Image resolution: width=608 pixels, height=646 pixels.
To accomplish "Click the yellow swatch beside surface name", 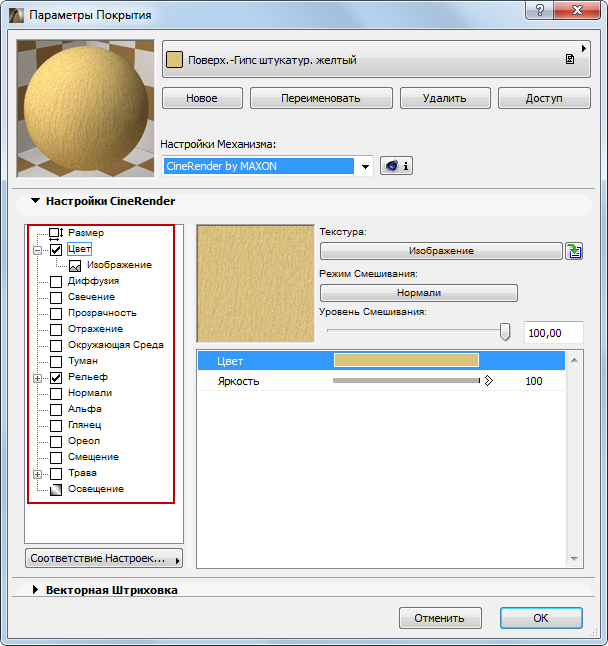I will coord(174,60).
